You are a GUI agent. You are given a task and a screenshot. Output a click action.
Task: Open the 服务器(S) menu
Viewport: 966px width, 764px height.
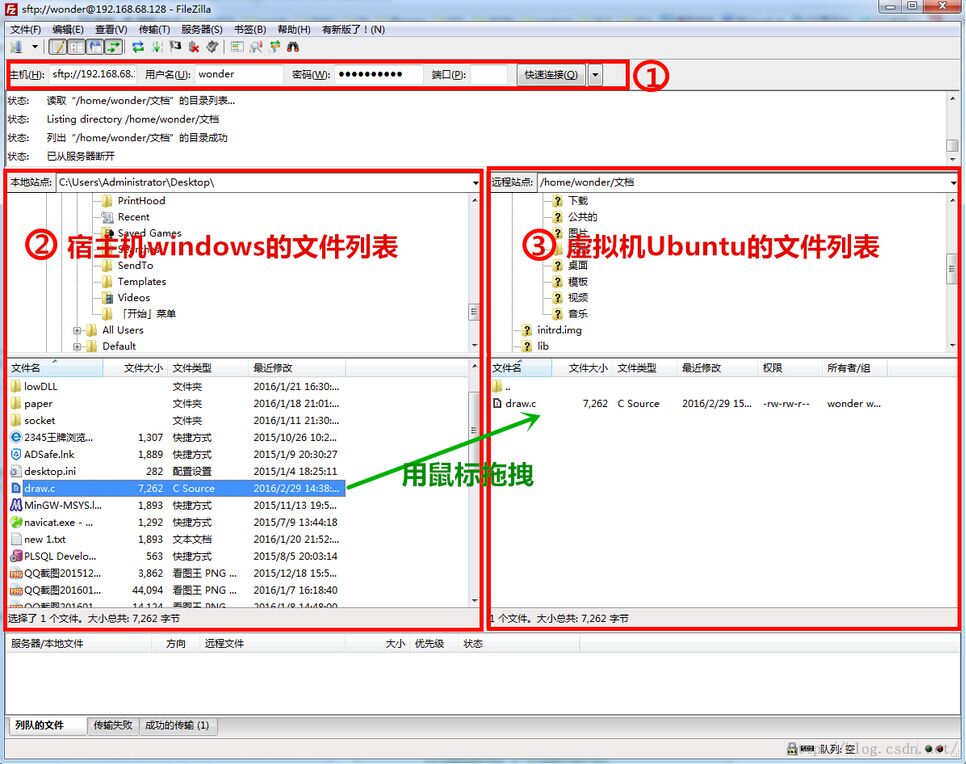(202, 30)
